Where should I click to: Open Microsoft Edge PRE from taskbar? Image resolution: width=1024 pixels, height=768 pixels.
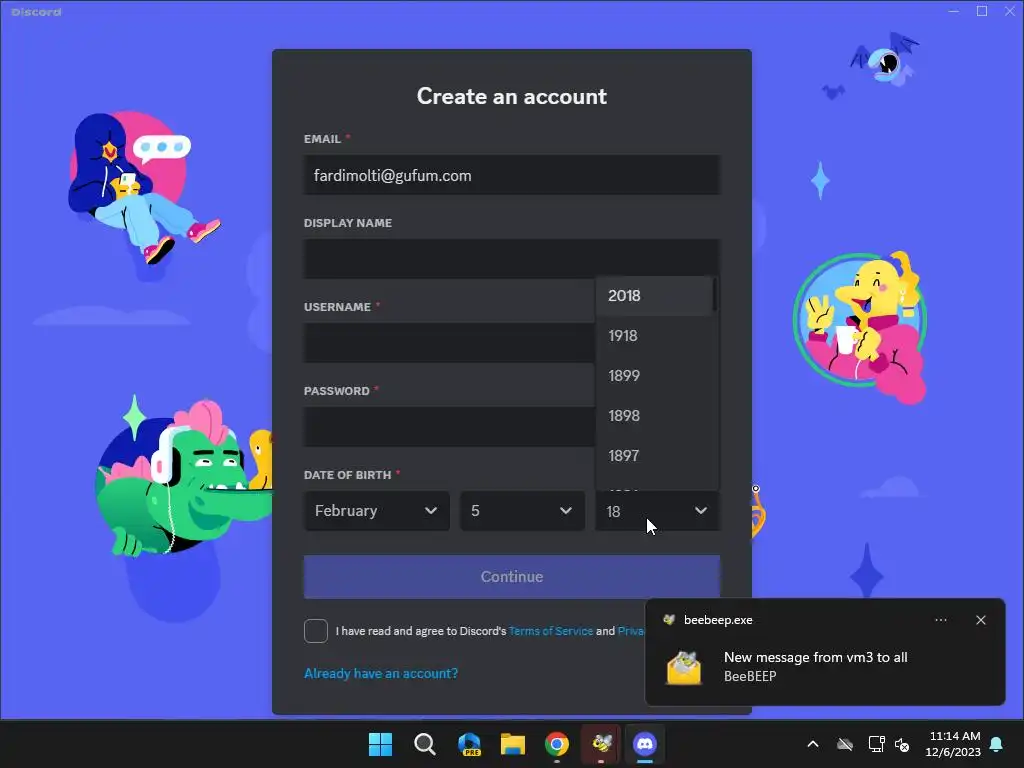click(469, 744)
